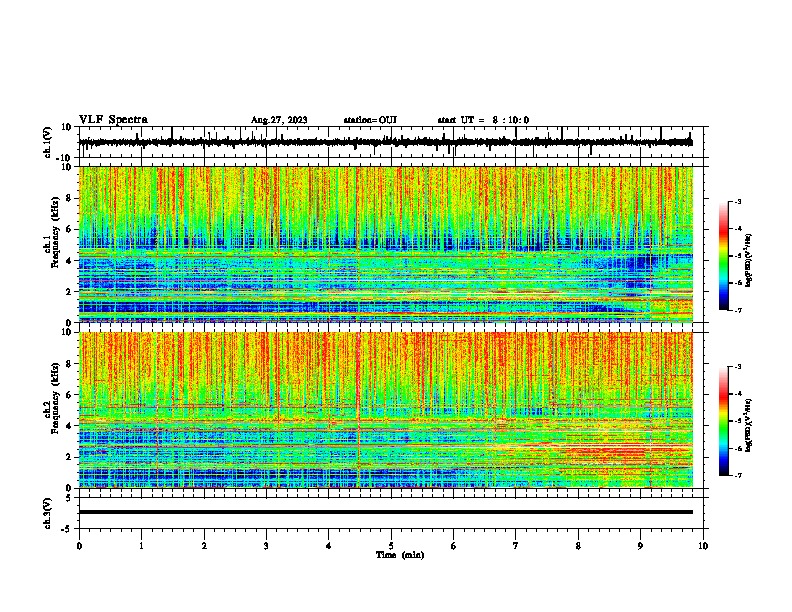Screen dimensions: 792x612
Task: Click the ch.2 spectrogram panel
Action: [x=386, y=410]
